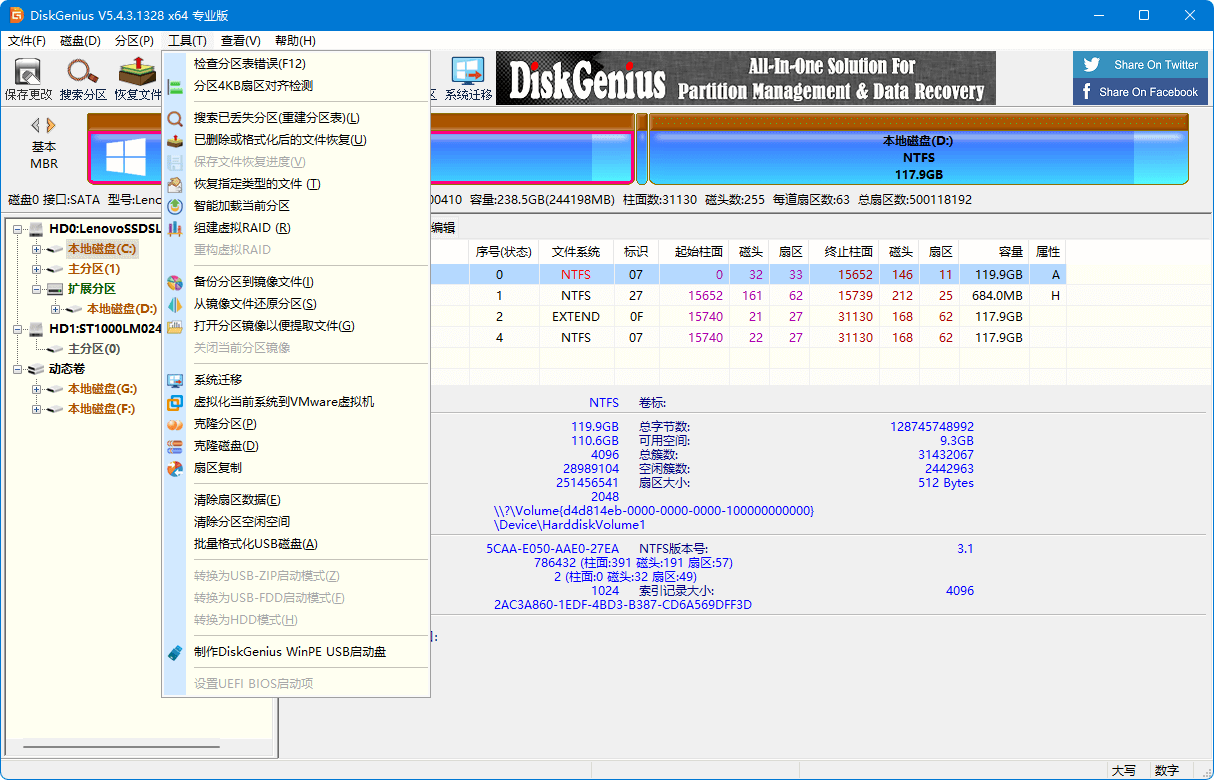Click the next disk right arrow

pyautogui.click(x=51, y=125)
